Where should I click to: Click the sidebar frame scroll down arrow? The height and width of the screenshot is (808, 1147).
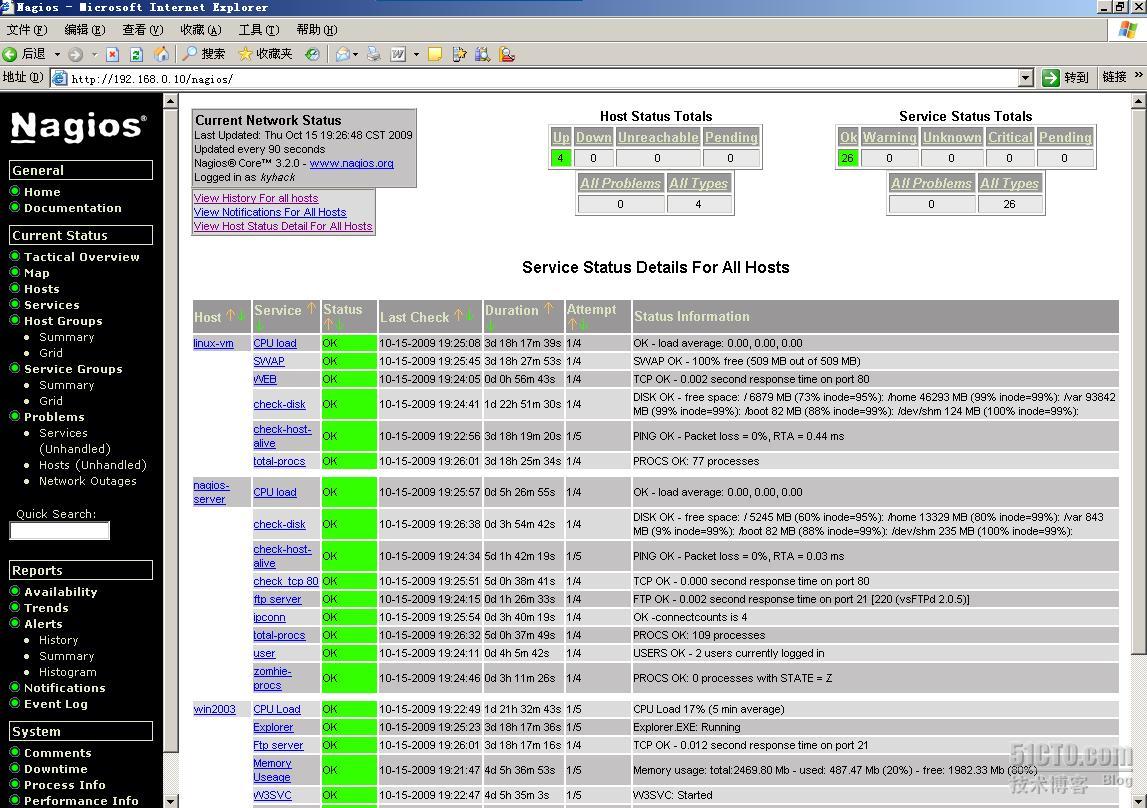tap(170, 801)
